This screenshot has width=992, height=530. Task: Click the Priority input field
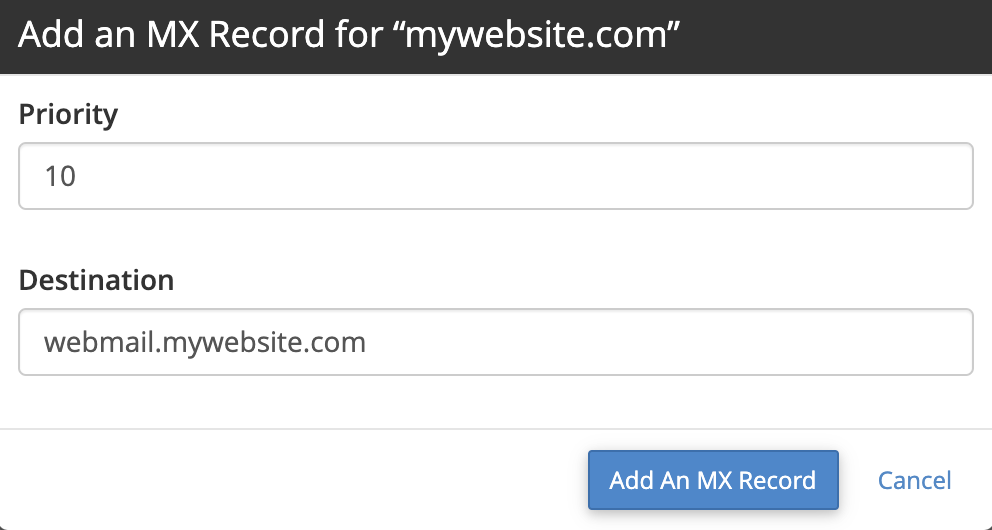(x=495, y=176)
